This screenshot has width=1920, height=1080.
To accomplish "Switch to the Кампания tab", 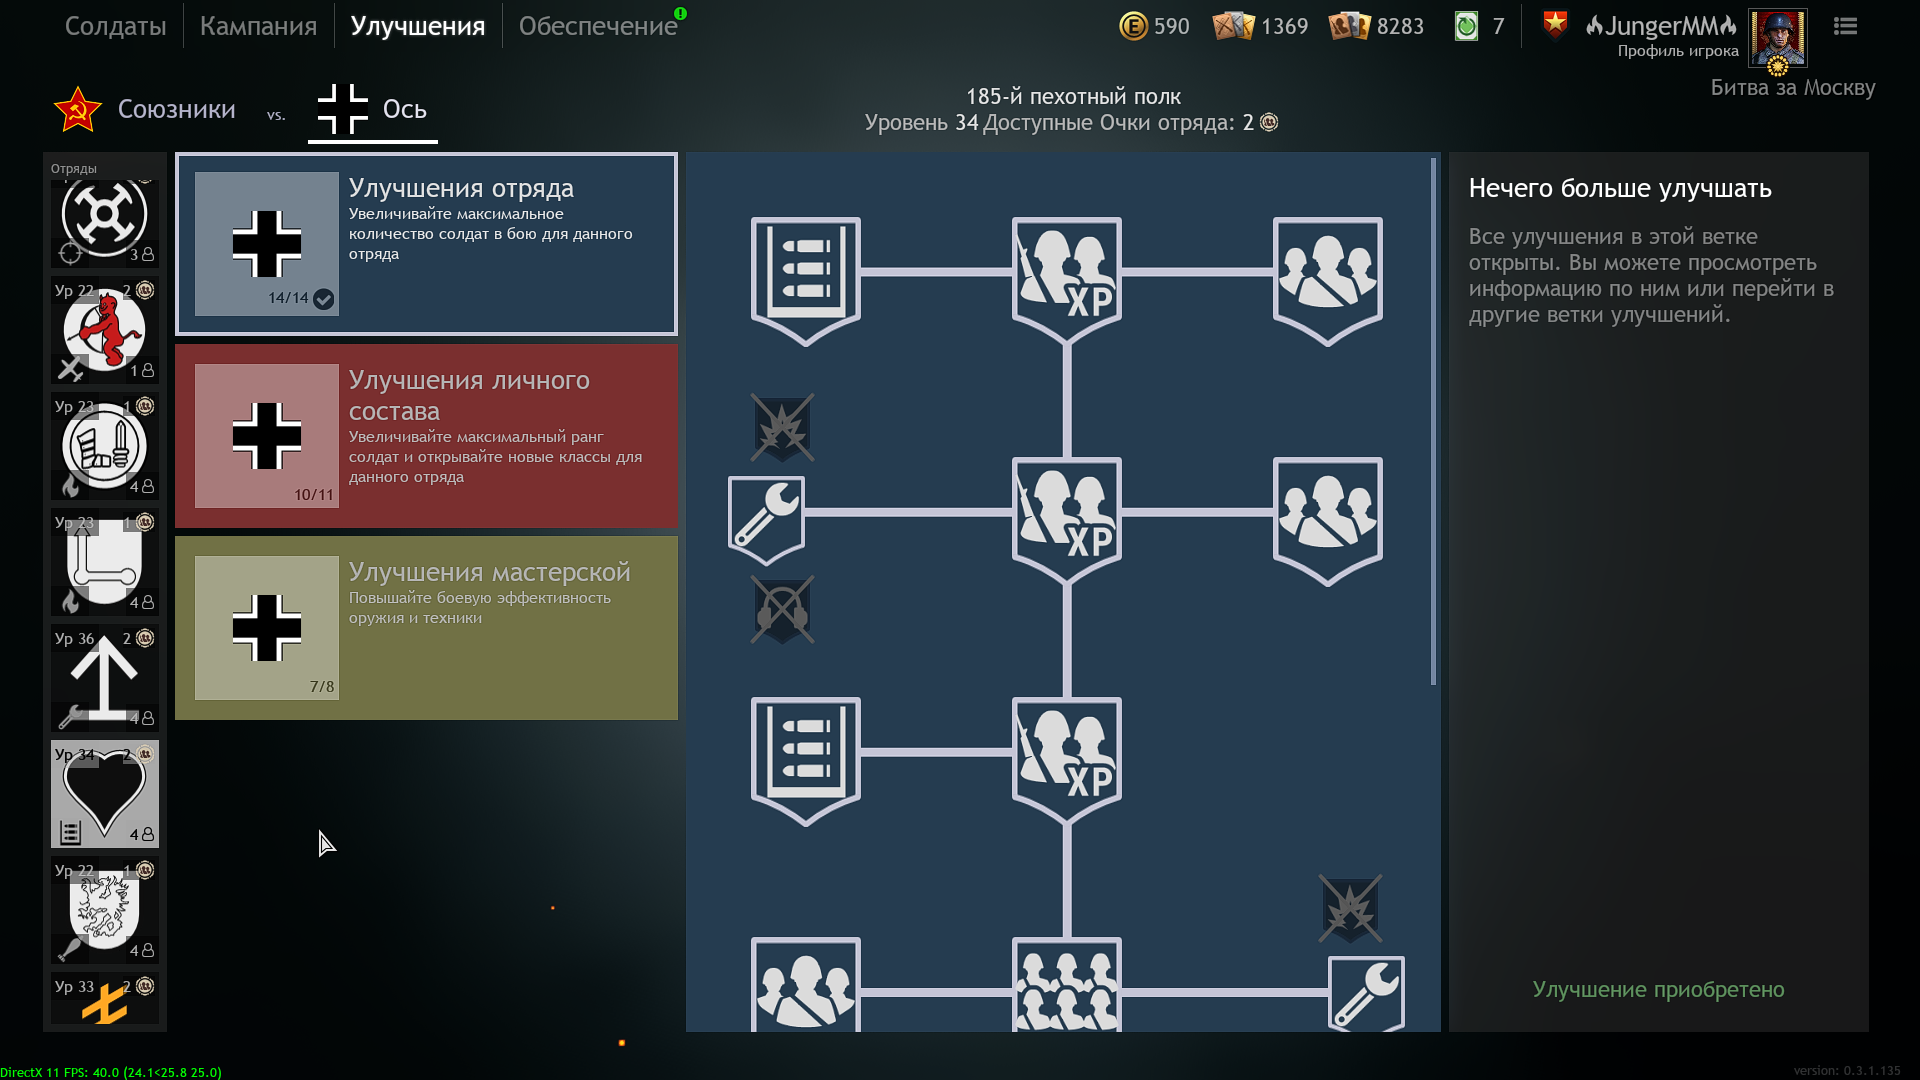I will pos(258,26).
